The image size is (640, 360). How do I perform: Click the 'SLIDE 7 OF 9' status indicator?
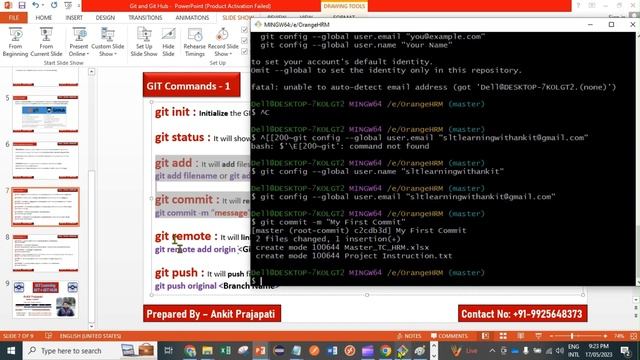18,336
